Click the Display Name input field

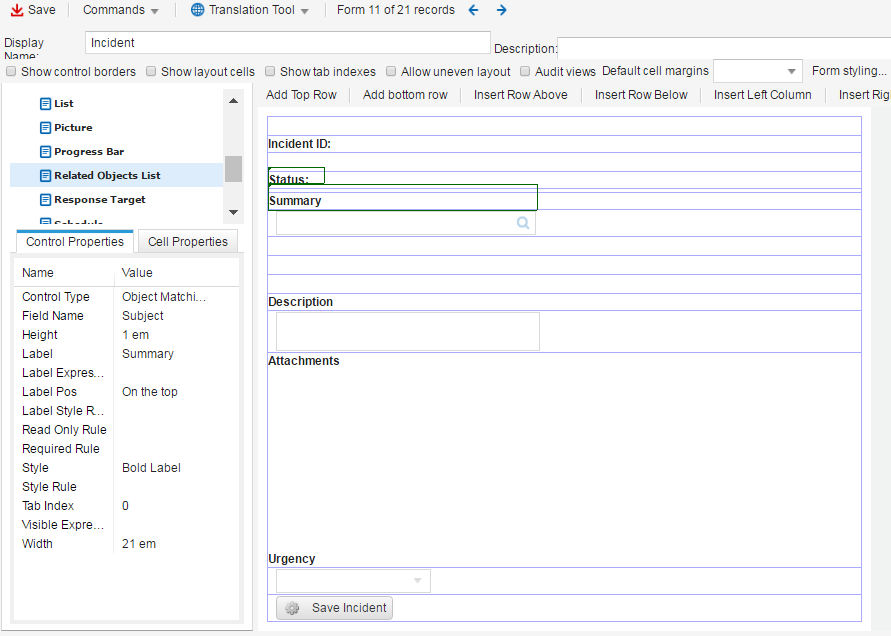click(288, 43)
